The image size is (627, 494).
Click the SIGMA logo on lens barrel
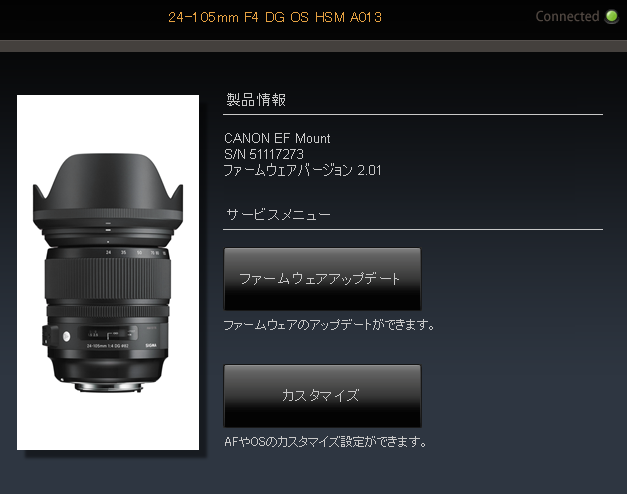(x=151, y=345)
